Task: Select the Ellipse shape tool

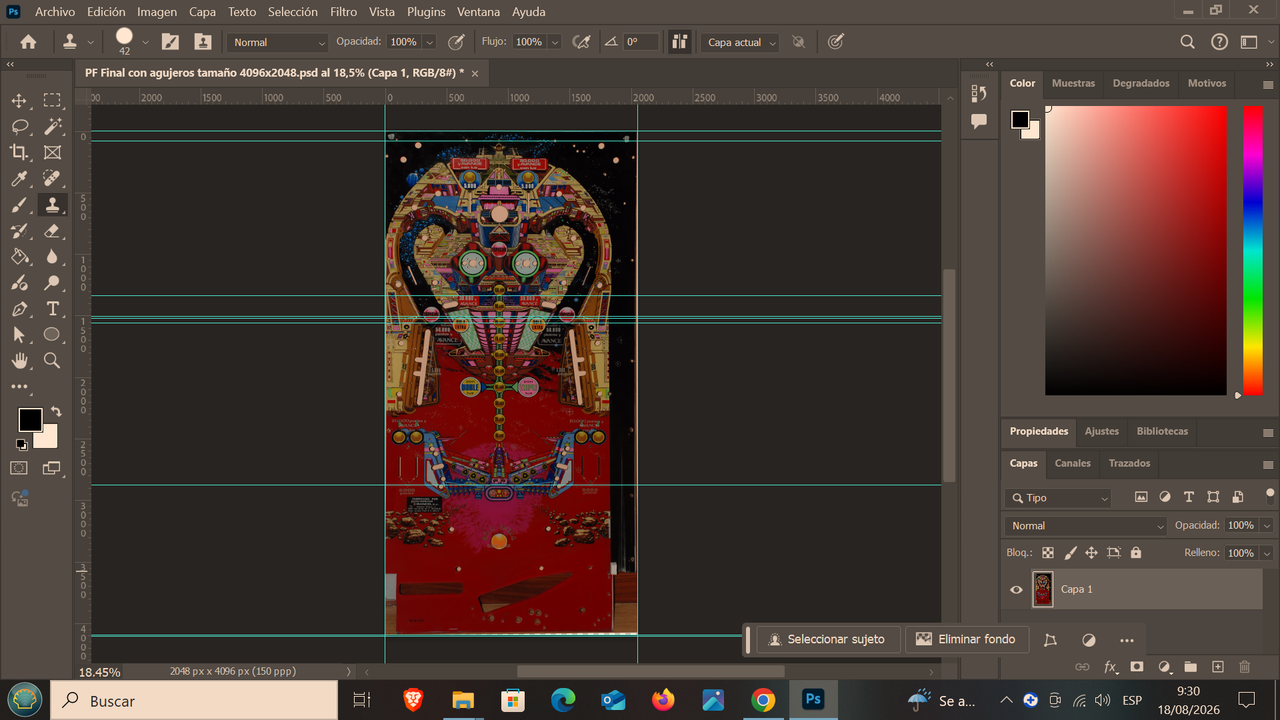Action: (x=52, y=335)
